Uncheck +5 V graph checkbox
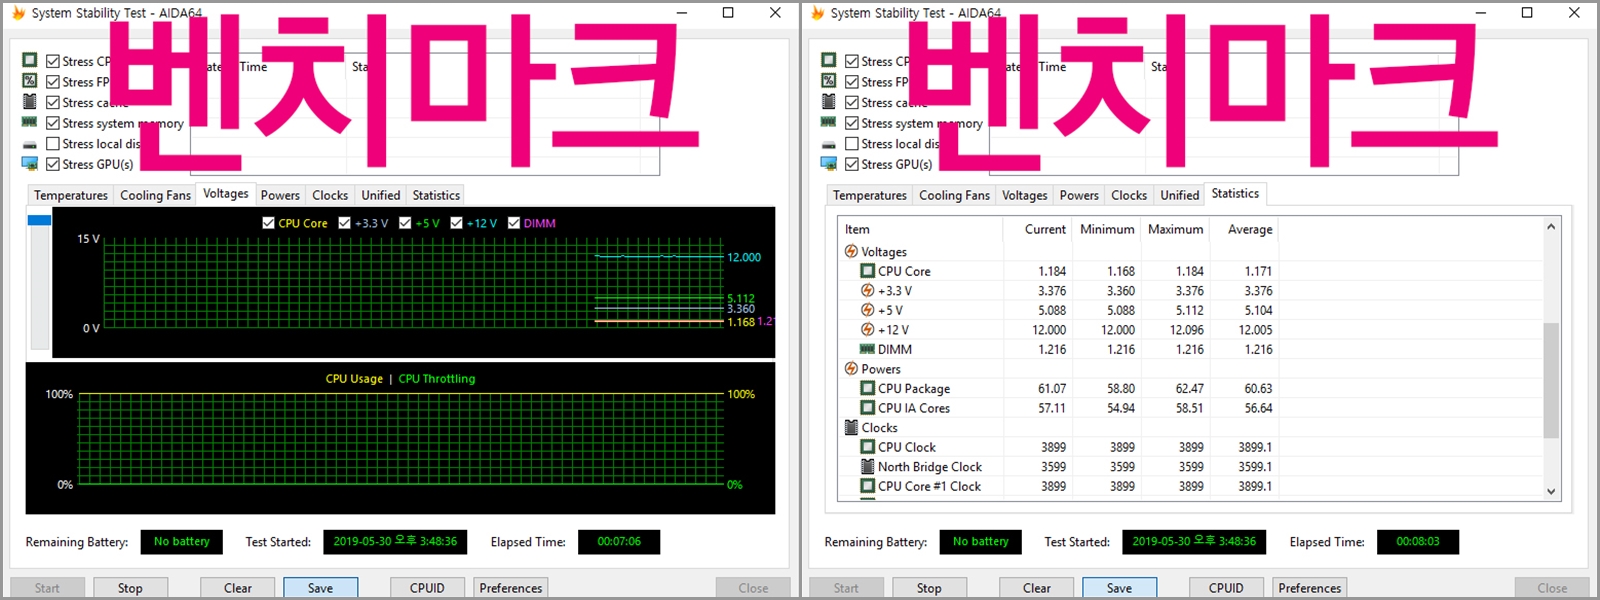The width and height of the screenshot is (1600, 600). (x=405, y=223)
